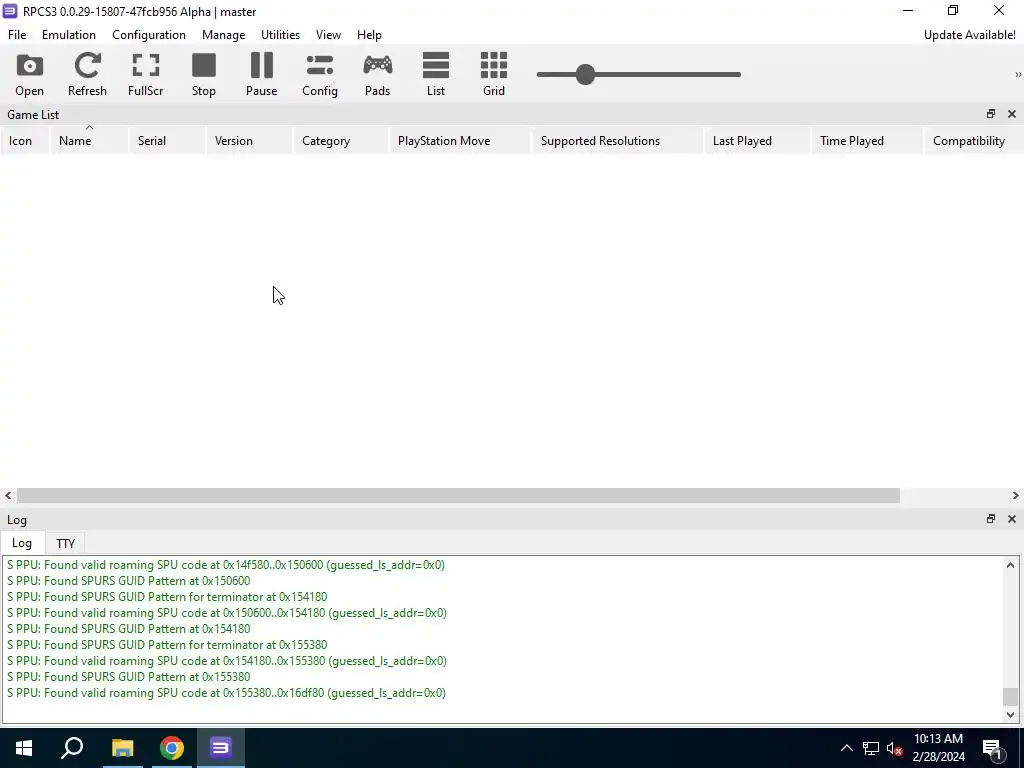The width and height of the screenshot is (1024, 768).
Task: Close the Log panel
Action: tap(1012, 519)
